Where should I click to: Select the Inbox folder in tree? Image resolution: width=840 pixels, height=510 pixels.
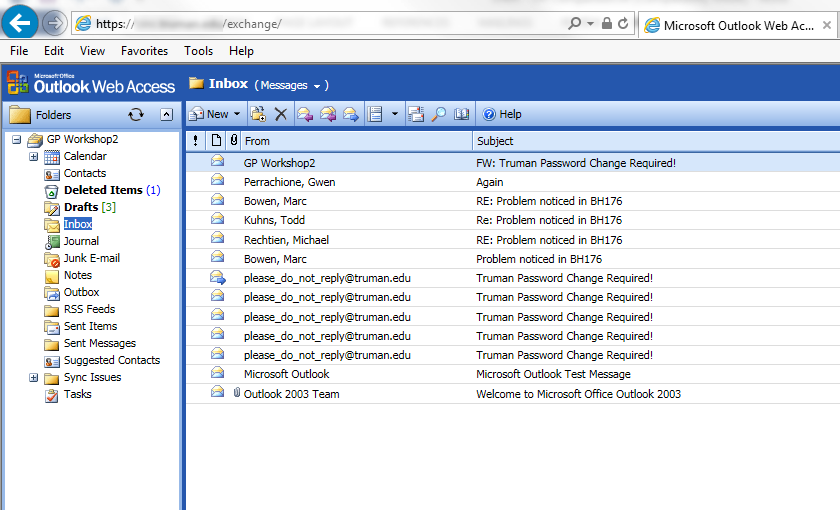point(78,224)
